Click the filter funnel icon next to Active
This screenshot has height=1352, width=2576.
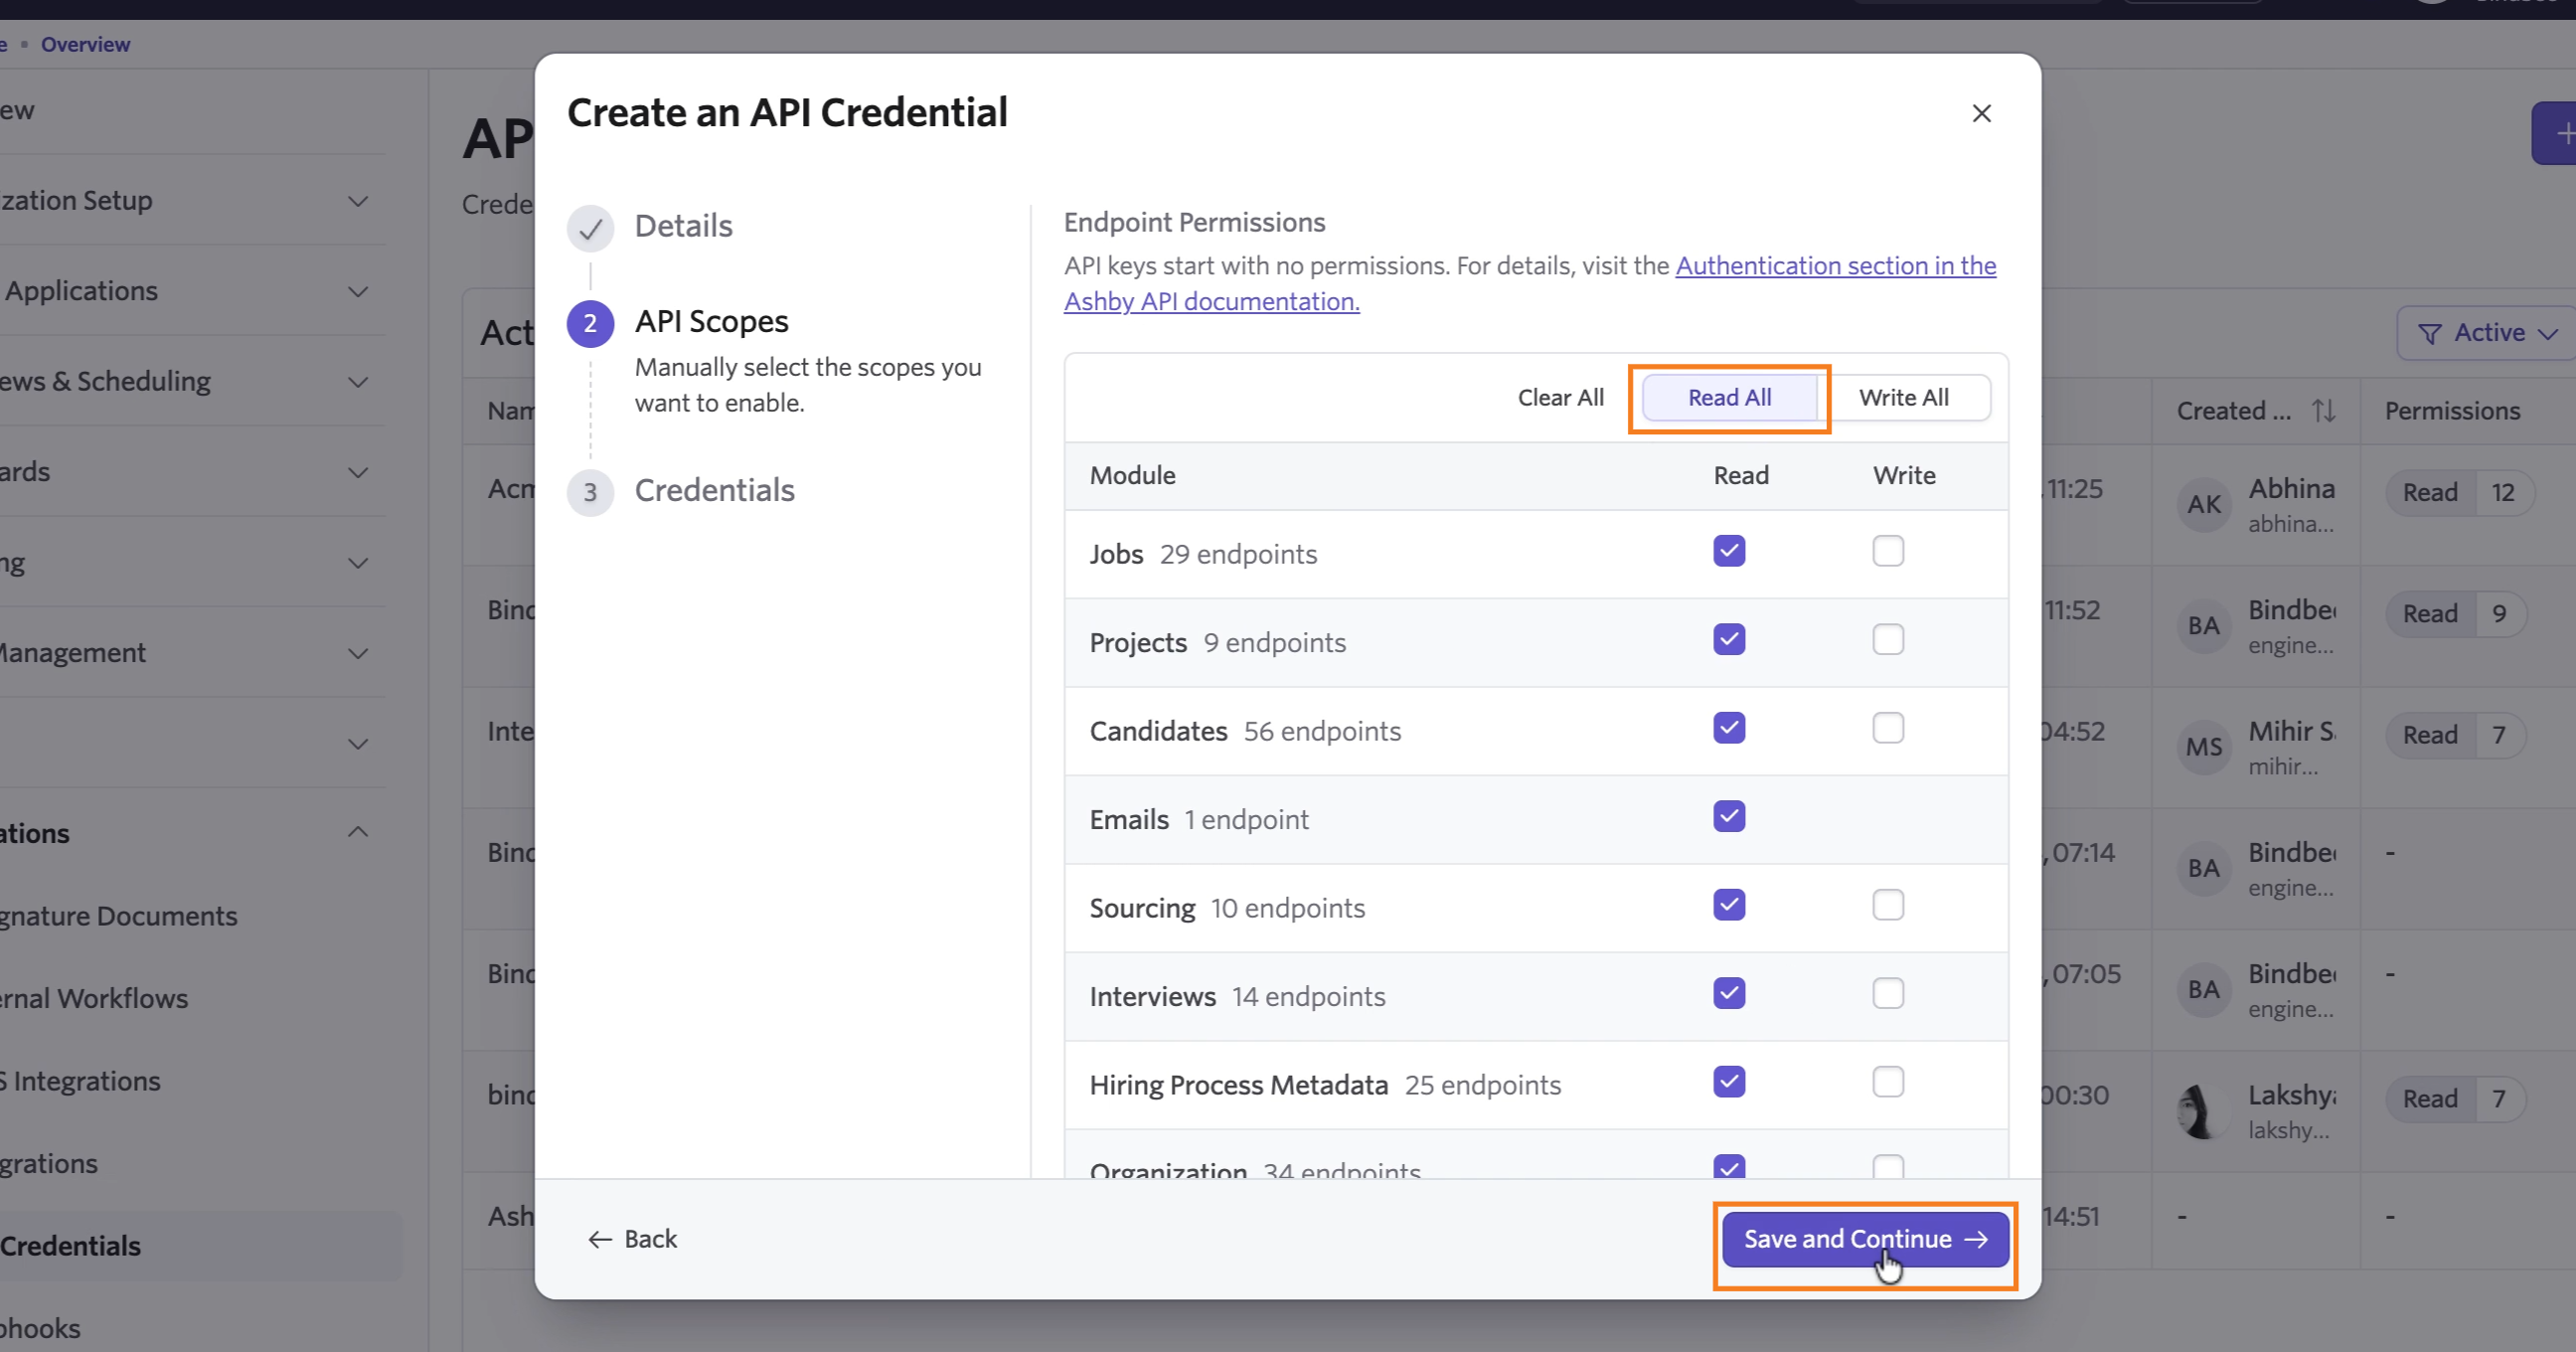click(x=2429, y=333)
